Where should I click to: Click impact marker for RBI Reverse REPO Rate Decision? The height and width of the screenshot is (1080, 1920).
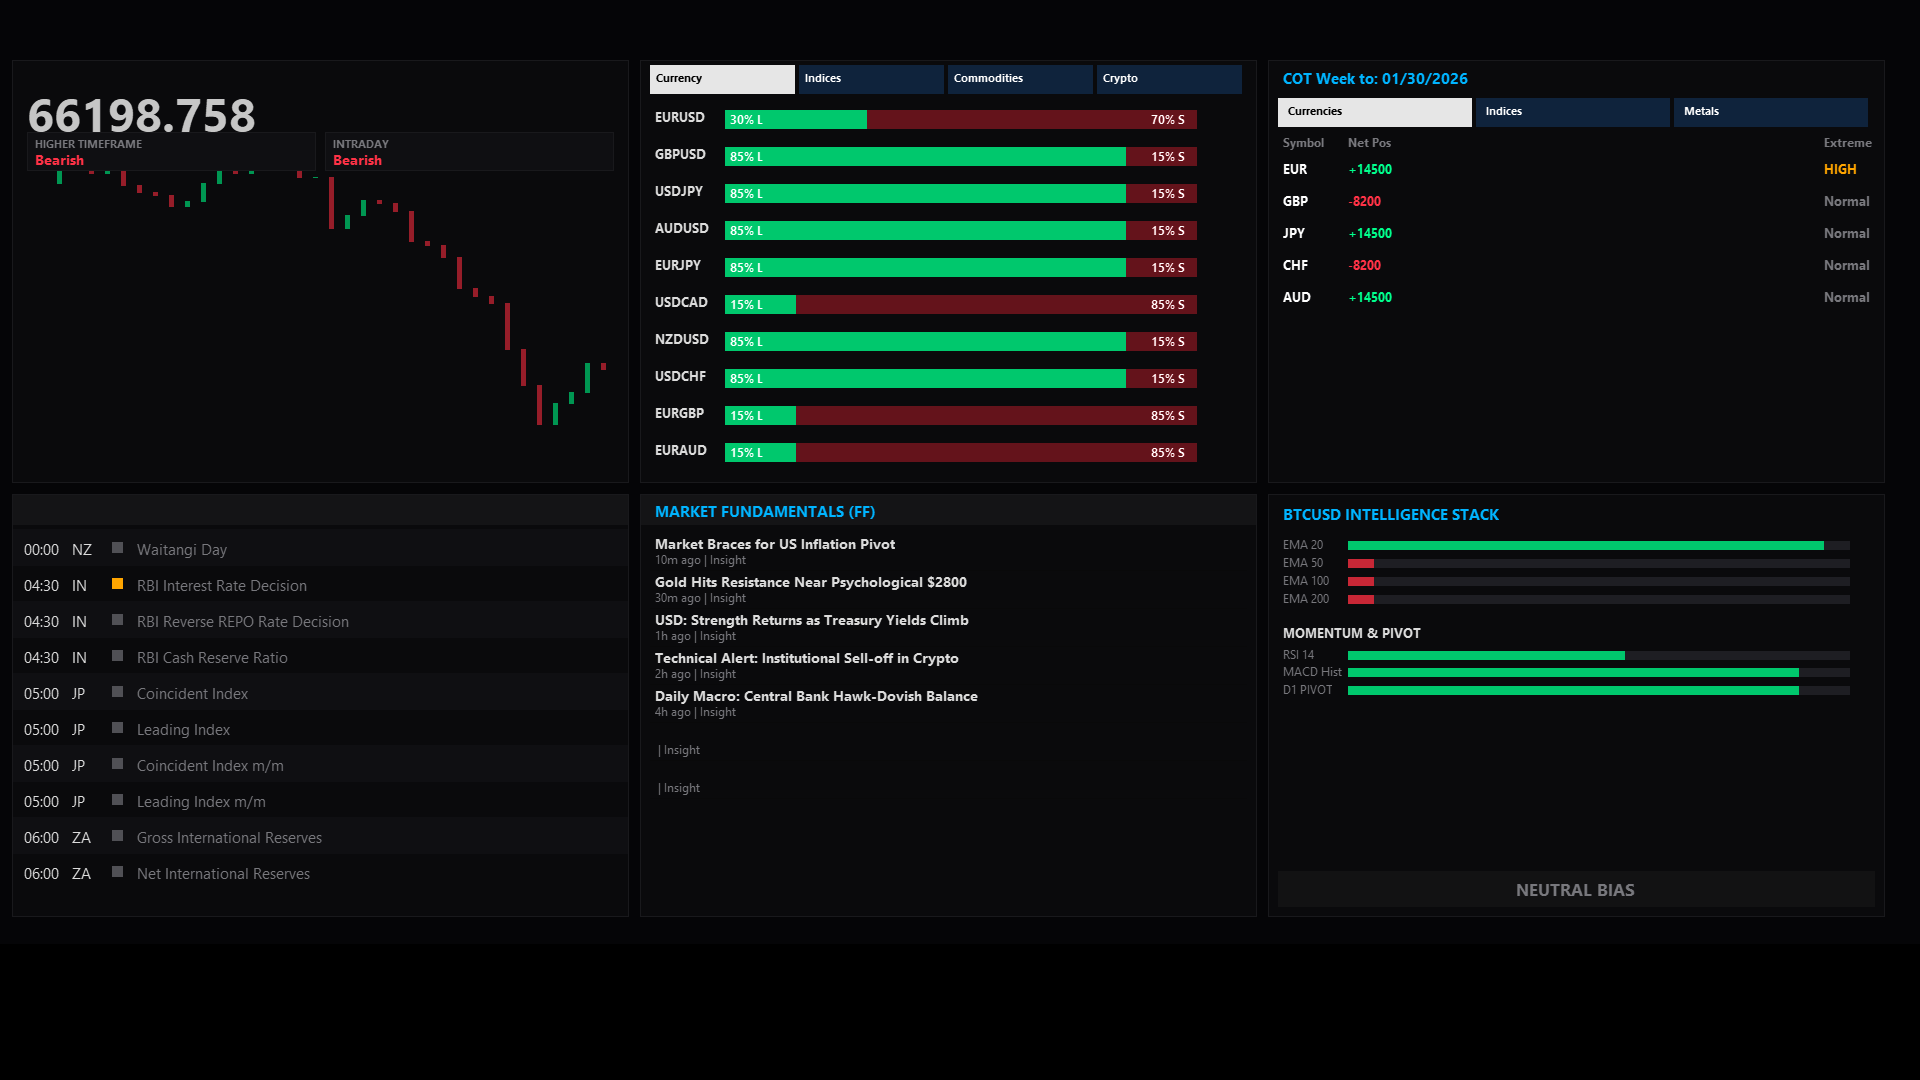coord(117,620)
